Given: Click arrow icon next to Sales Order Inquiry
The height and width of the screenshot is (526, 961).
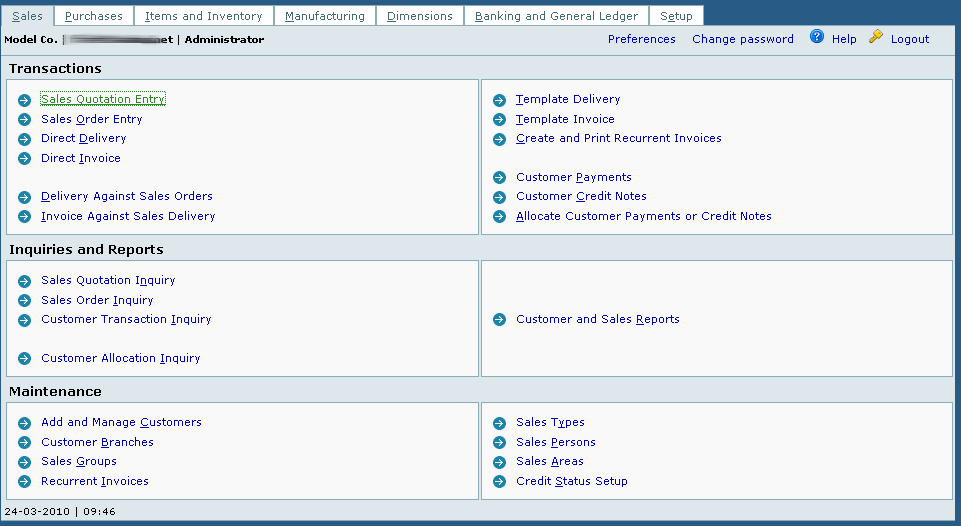Looking at the screenshot, I should point(25,300).
